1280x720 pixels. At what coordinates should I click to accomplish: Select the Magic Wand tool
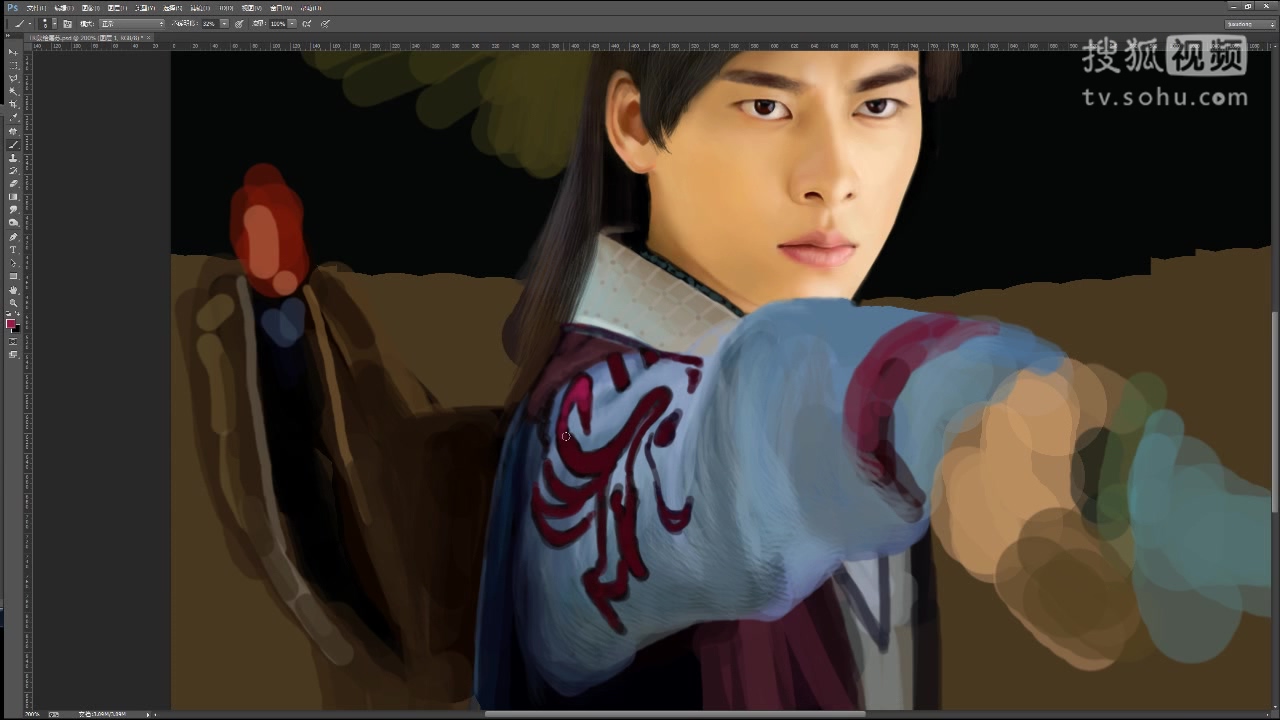pyautogui.click(x=13, y=90)
